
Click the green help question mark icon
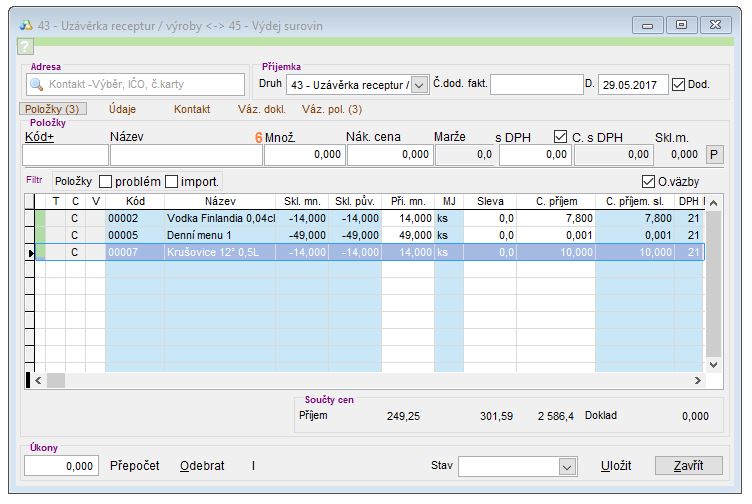click(26, 47)
